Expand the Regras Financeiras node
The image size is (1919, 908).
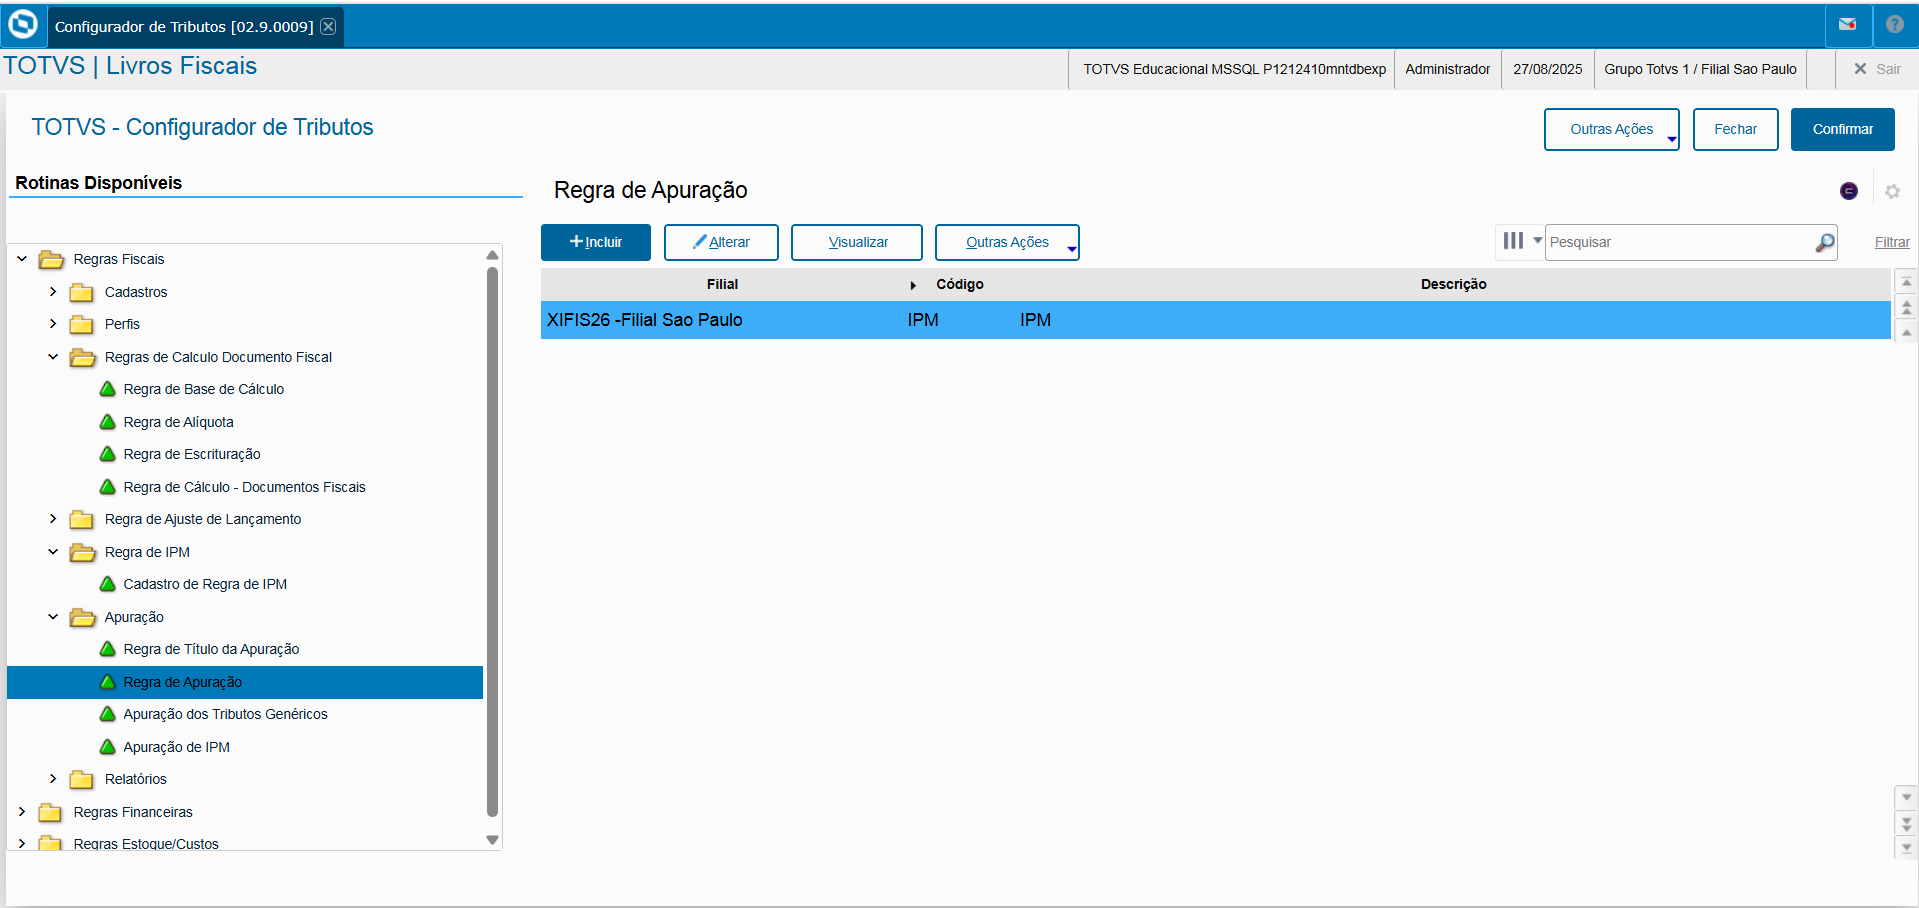22,812
